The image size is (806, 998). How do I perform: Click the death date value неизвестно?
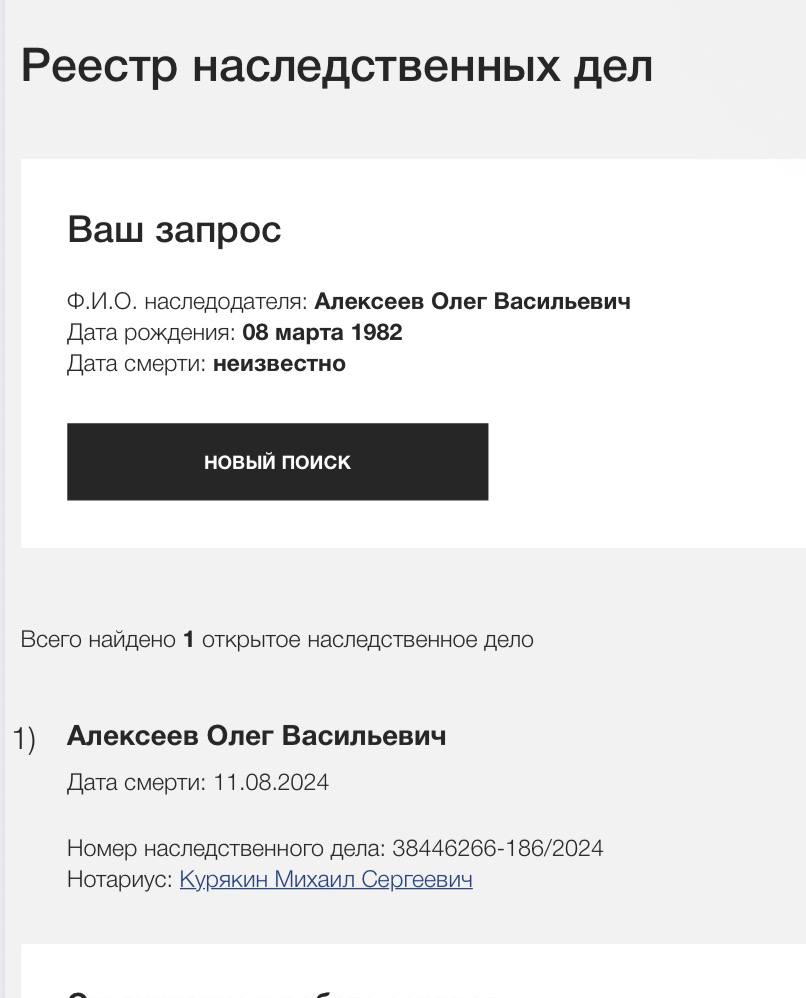[x=279, y=364]
